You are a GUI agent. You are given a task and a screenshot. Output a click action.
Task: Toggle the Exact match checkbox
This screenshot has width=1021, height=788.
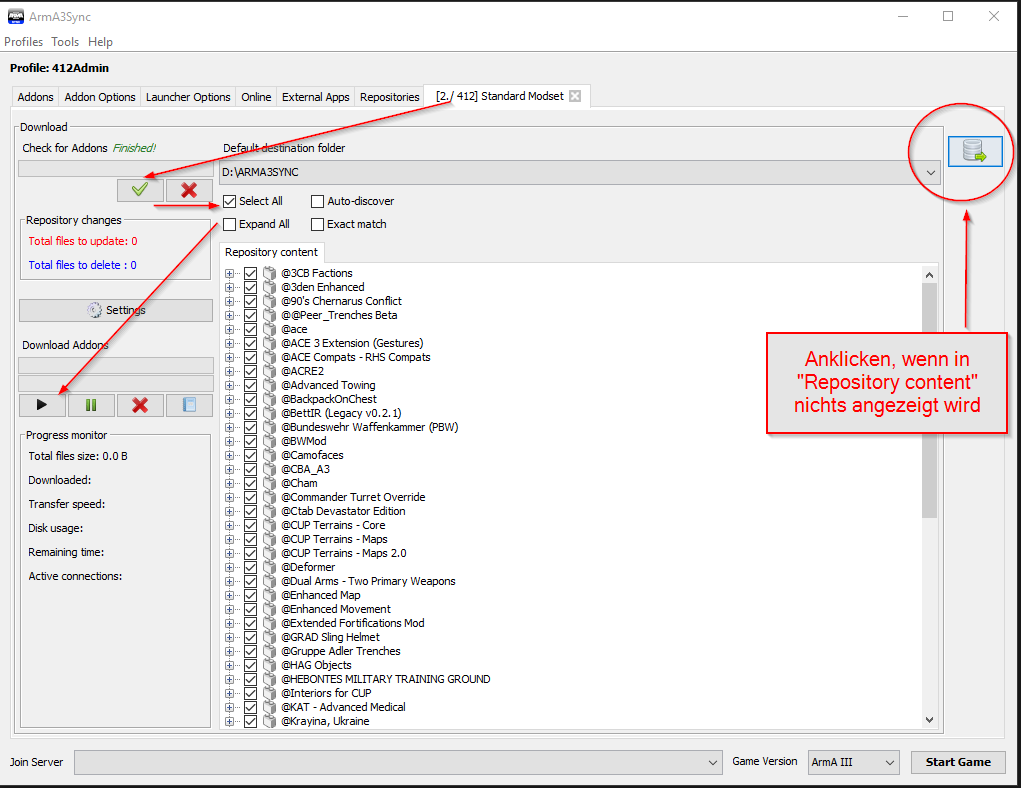tap(318, 224)
